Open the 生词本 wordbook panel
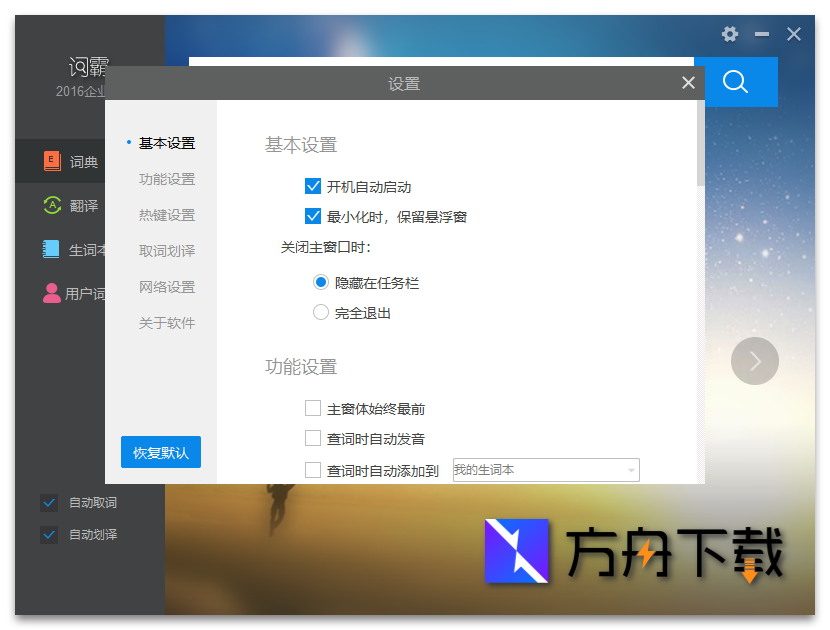This screenshot has height=630, width=830. (x=70, y=250)
